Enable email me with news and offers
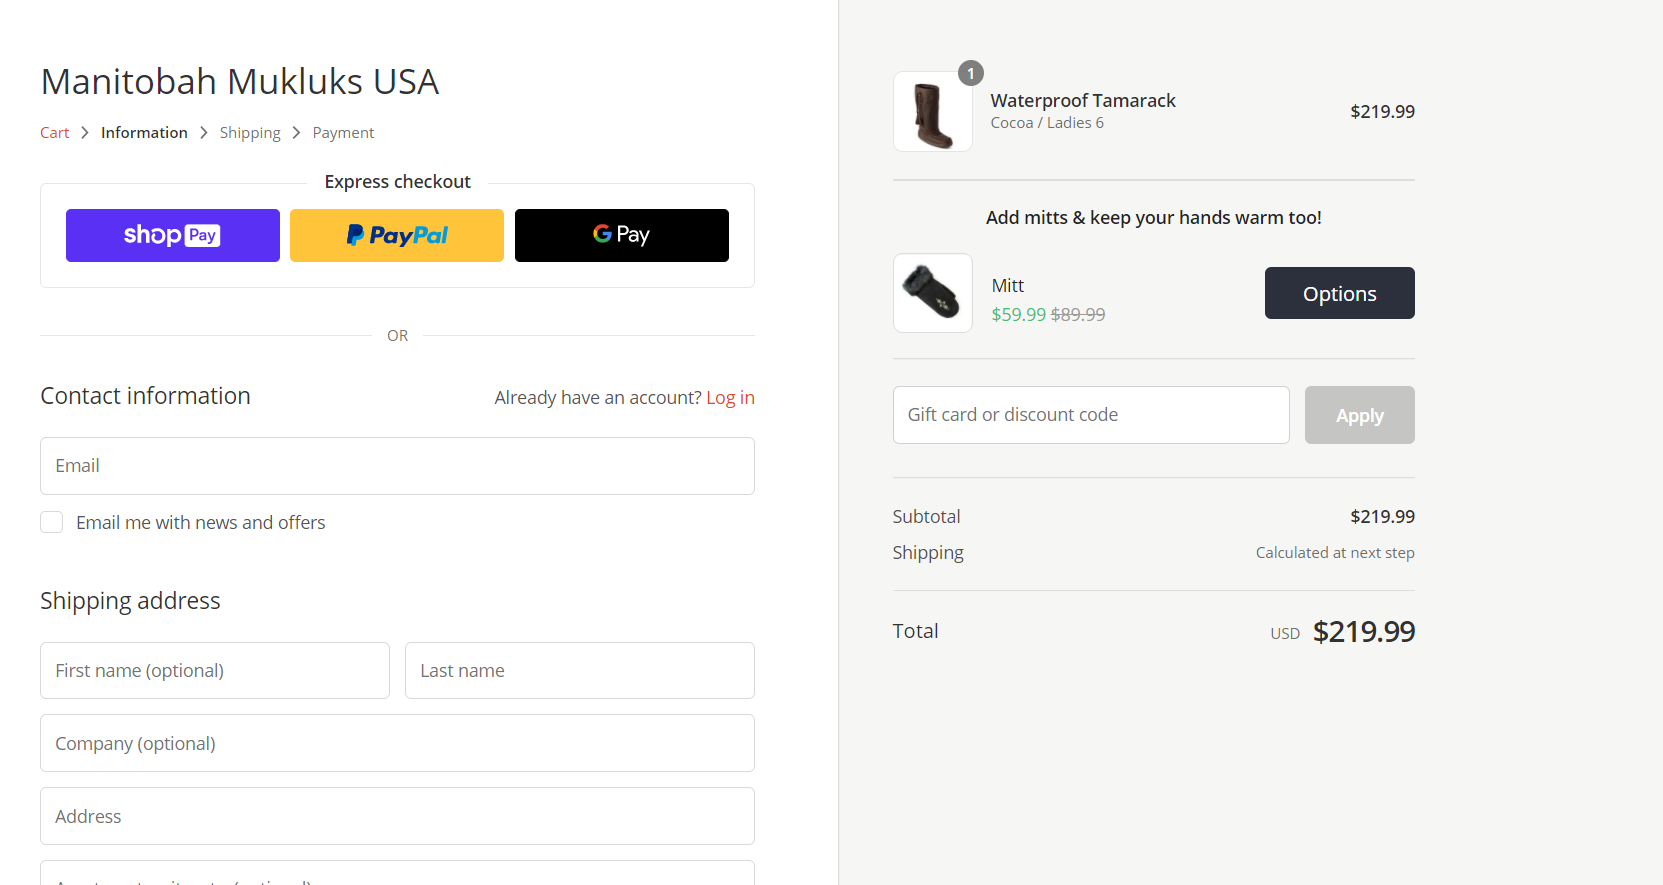 click(52, 522)
